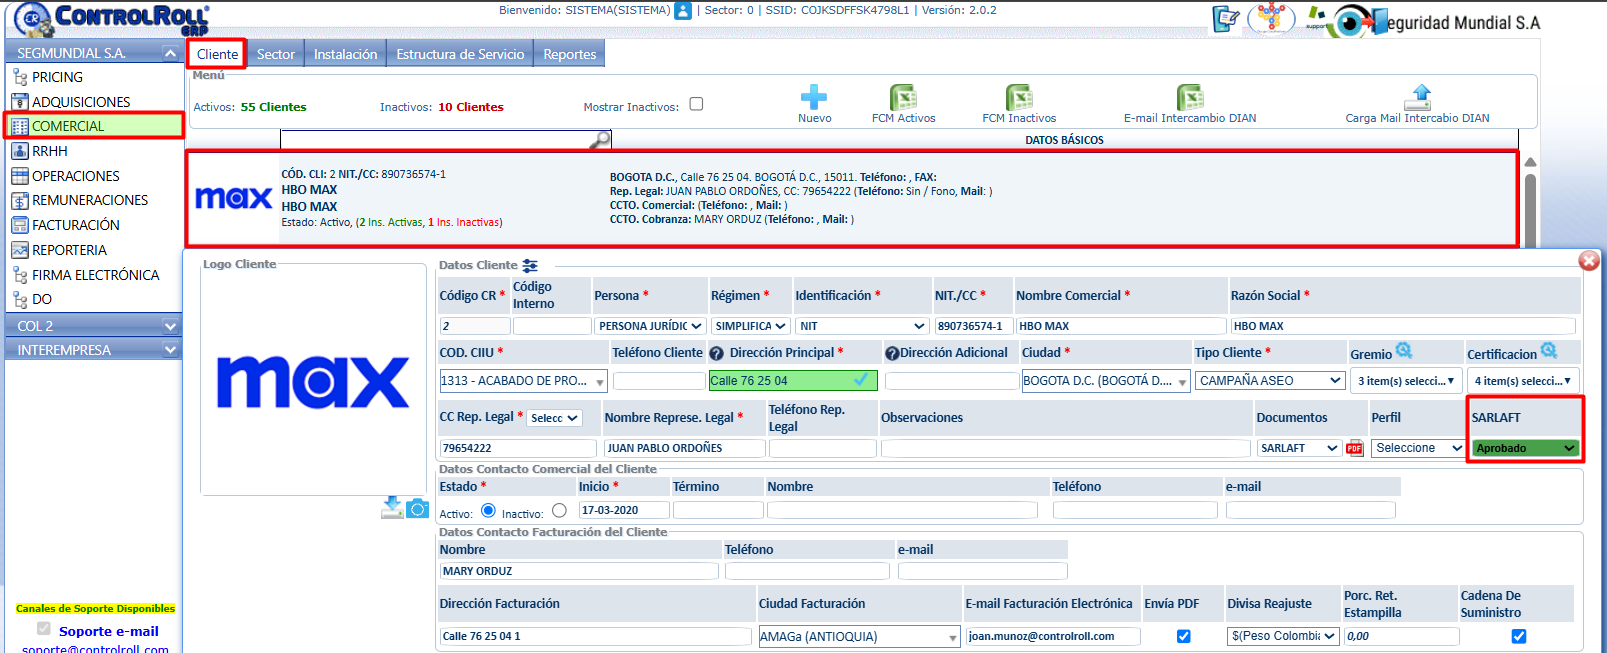1607x653 pixels.
Task: Export FCM Inactivos spreadsheet icon
Action: (1019, 97)
